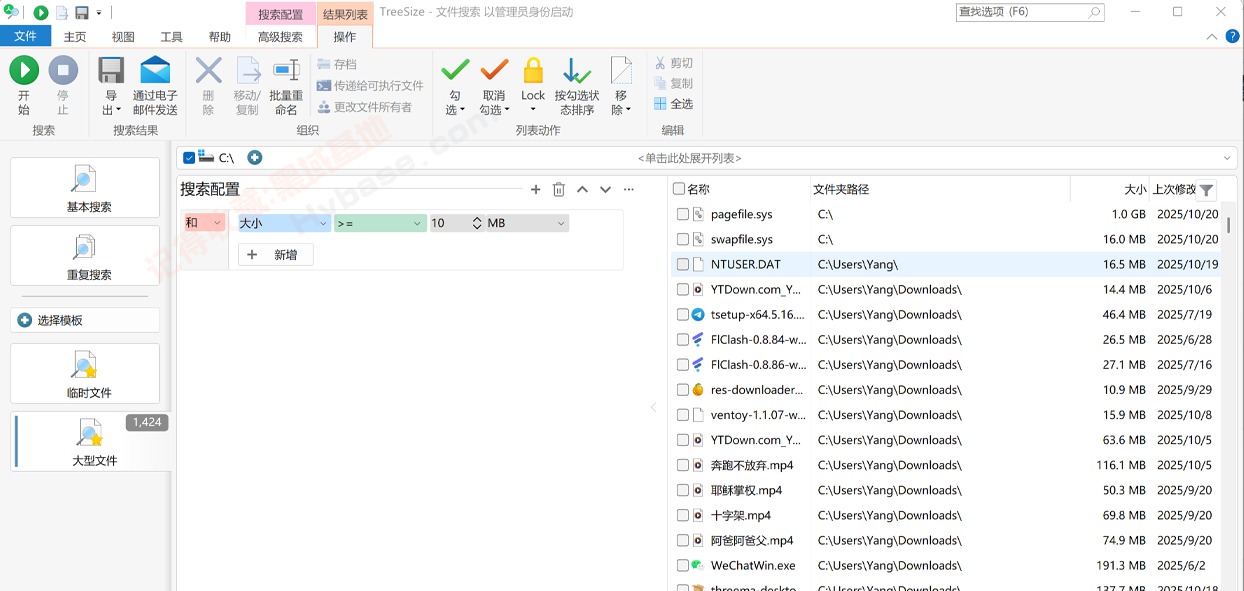Click the 按勾选状态排序 sort icon

(x=576, y=70)
